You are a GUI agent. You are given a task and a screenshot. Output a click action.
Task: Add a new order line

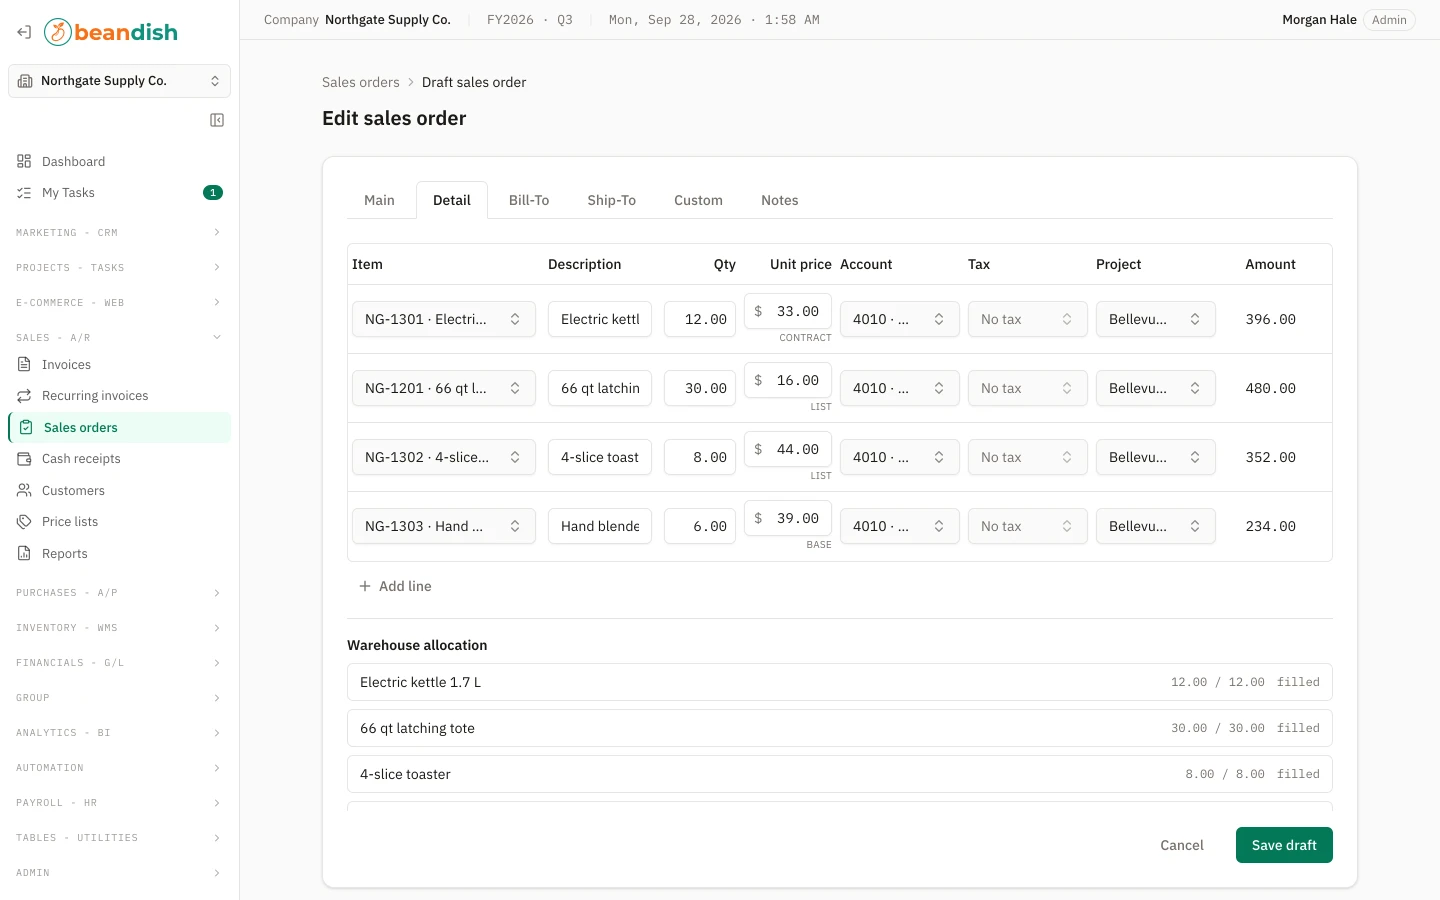pos(395,586)
